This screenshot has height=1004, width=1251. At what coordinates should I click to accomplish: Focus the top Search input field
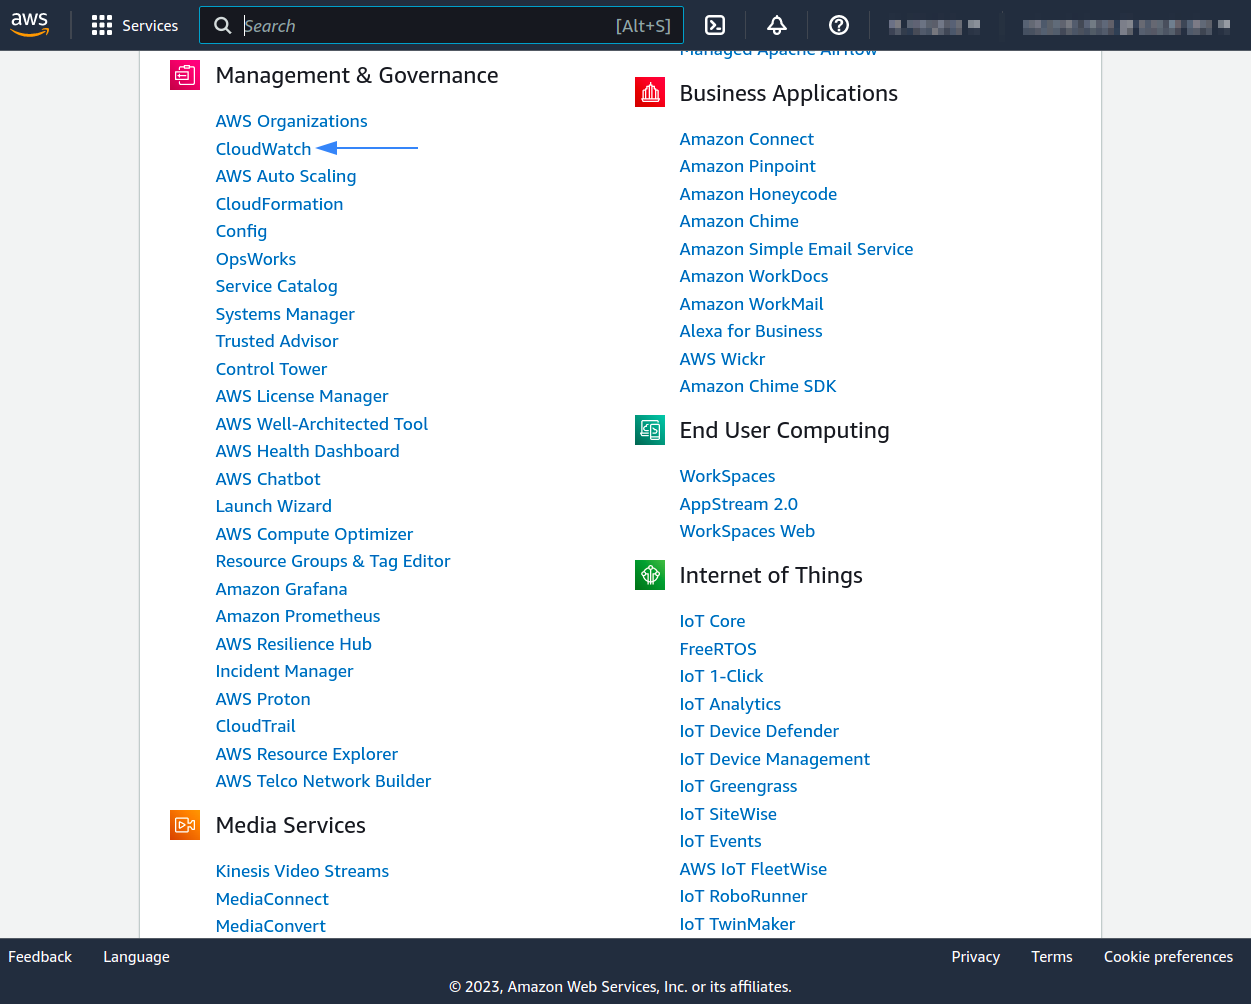(442, 26)
